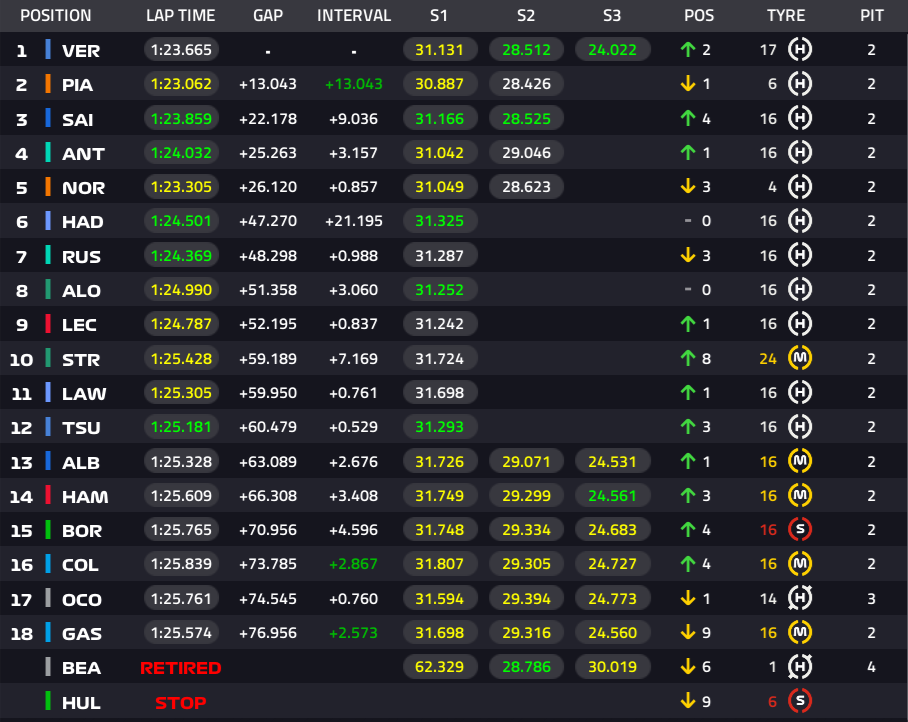Click OCO's used hard tyre icon
The height and width of the screenshot is (722, 908).
click(800, 598)
